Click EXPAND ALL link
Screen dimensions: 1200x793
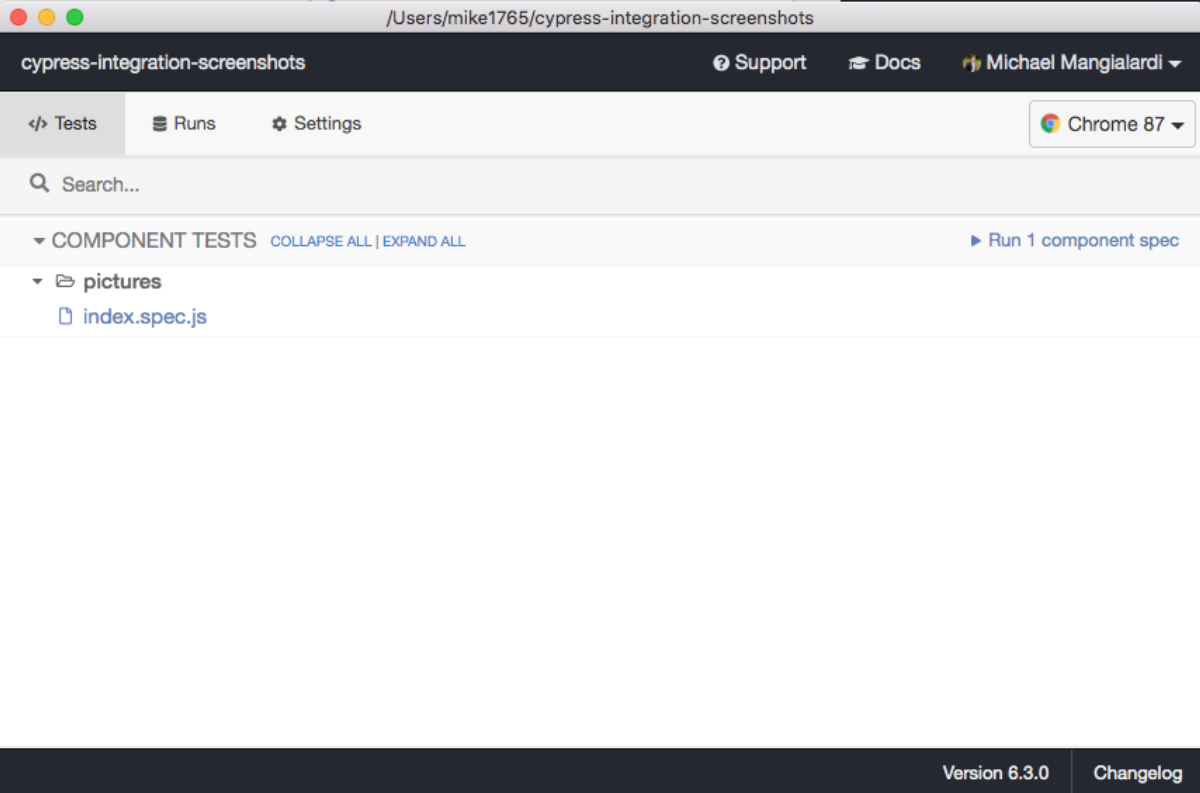coord(424,241)
